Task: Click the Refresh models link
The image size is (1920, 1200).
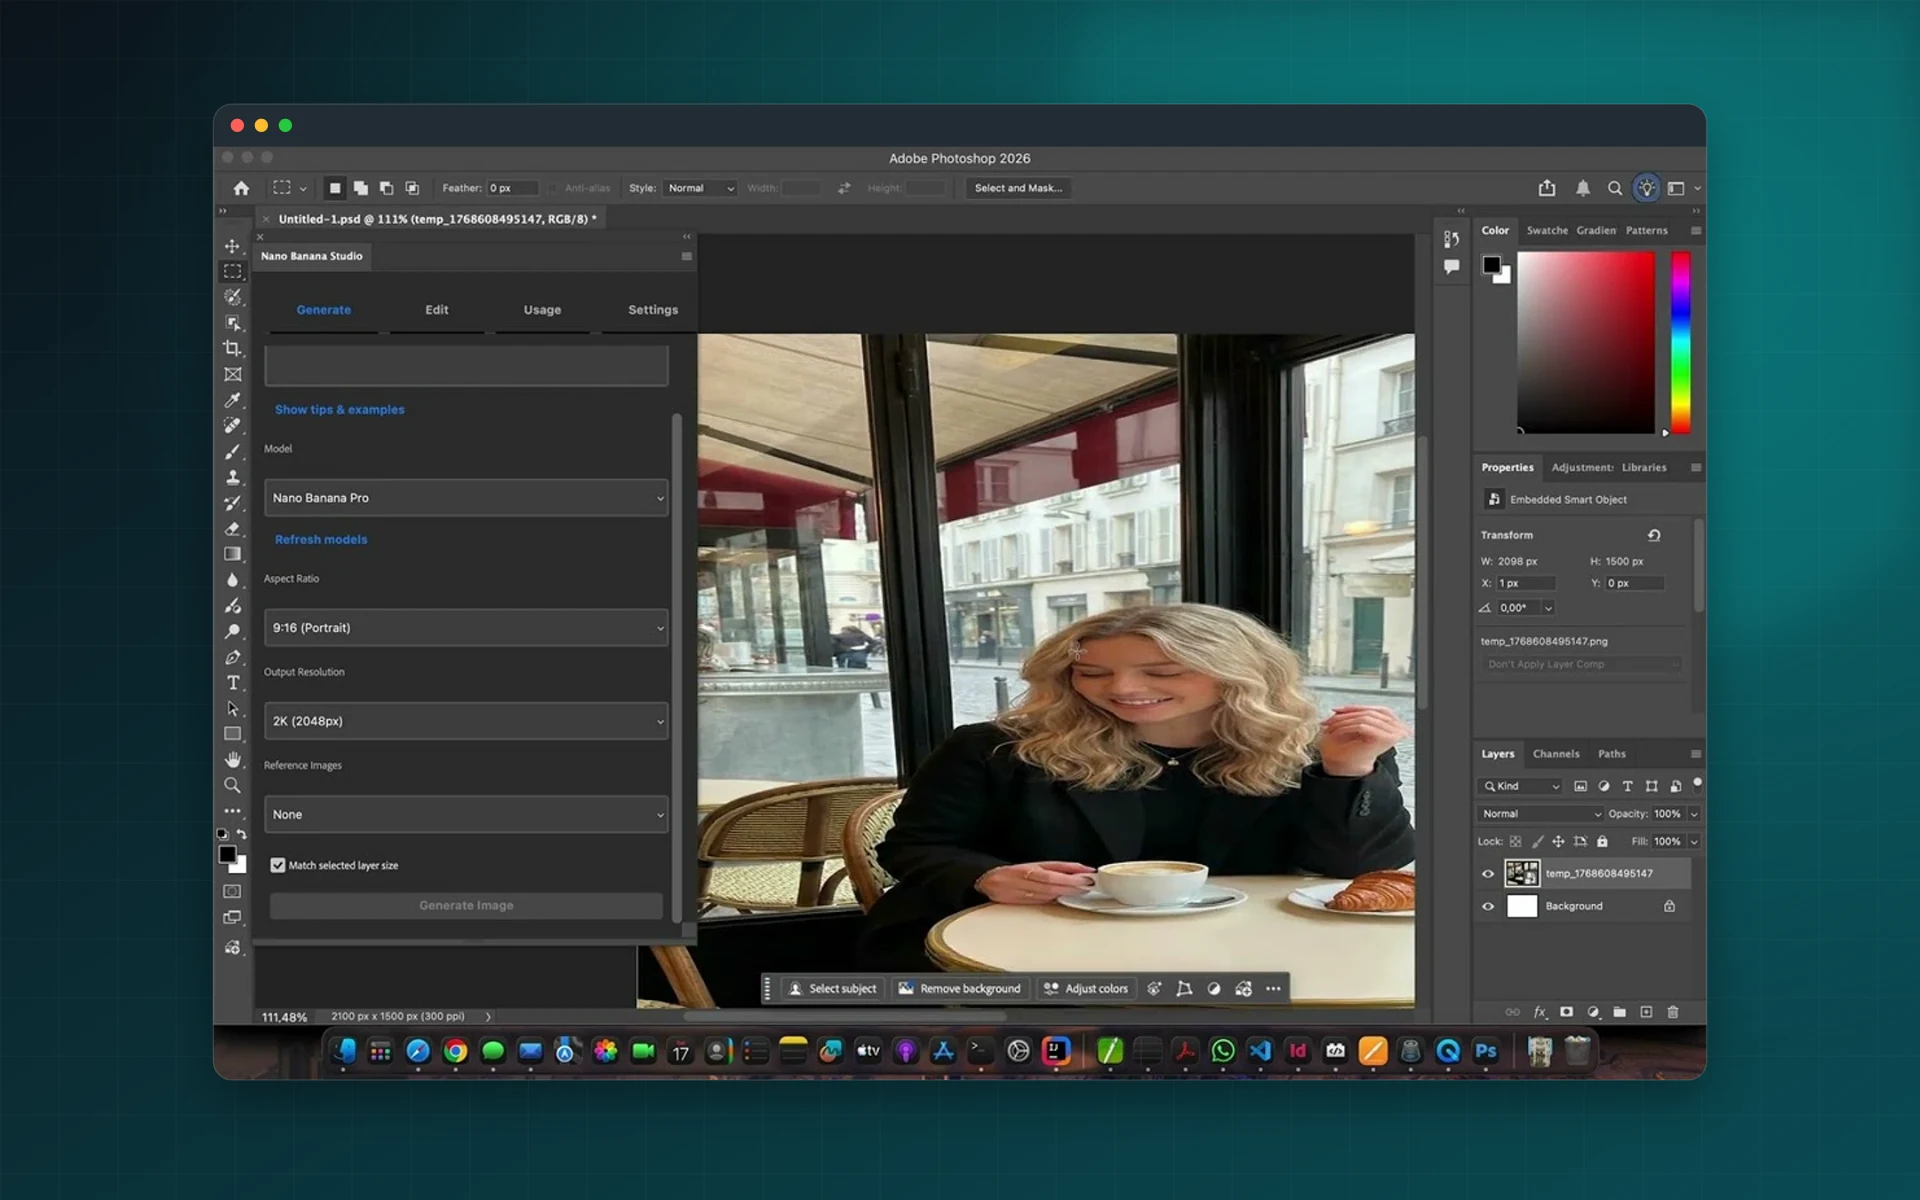Action: click(321, 539)
